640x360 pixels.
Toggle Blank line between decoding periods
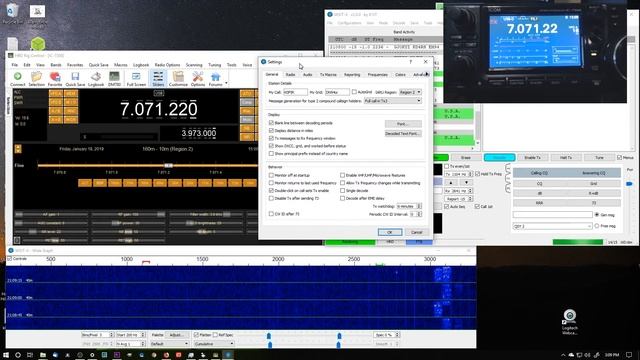pyautogui.click(x=271, y=123)
